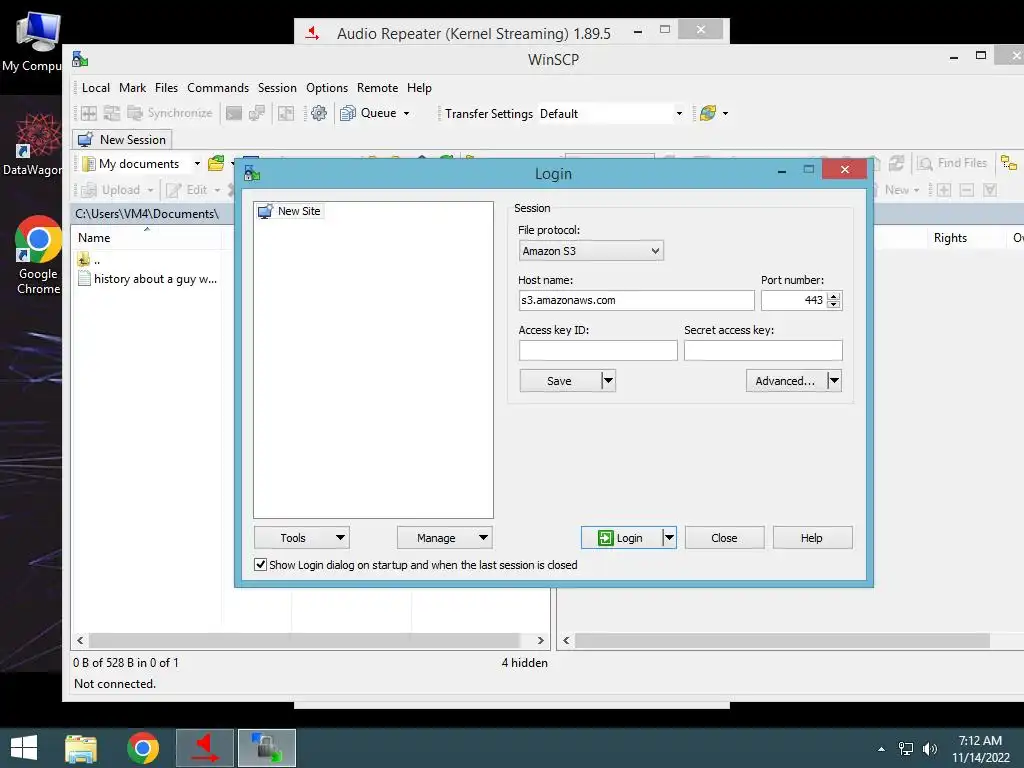Open the Mark menu
Screen dimensions: 1024x768
pos(133,88)
